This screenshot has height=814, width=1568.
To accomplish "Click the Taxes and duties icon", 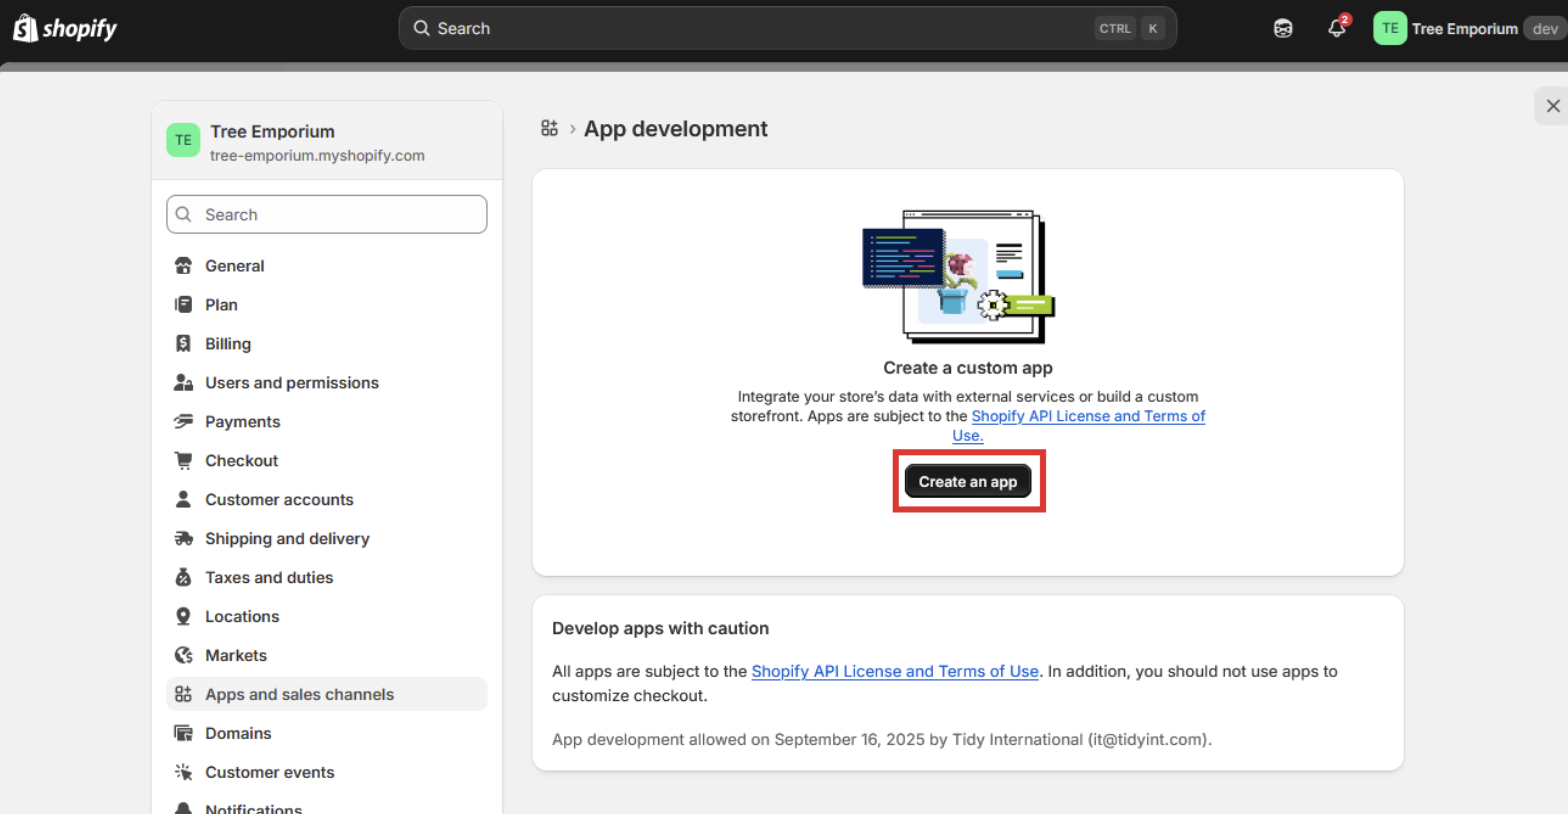I will click(x=183, y=577).
